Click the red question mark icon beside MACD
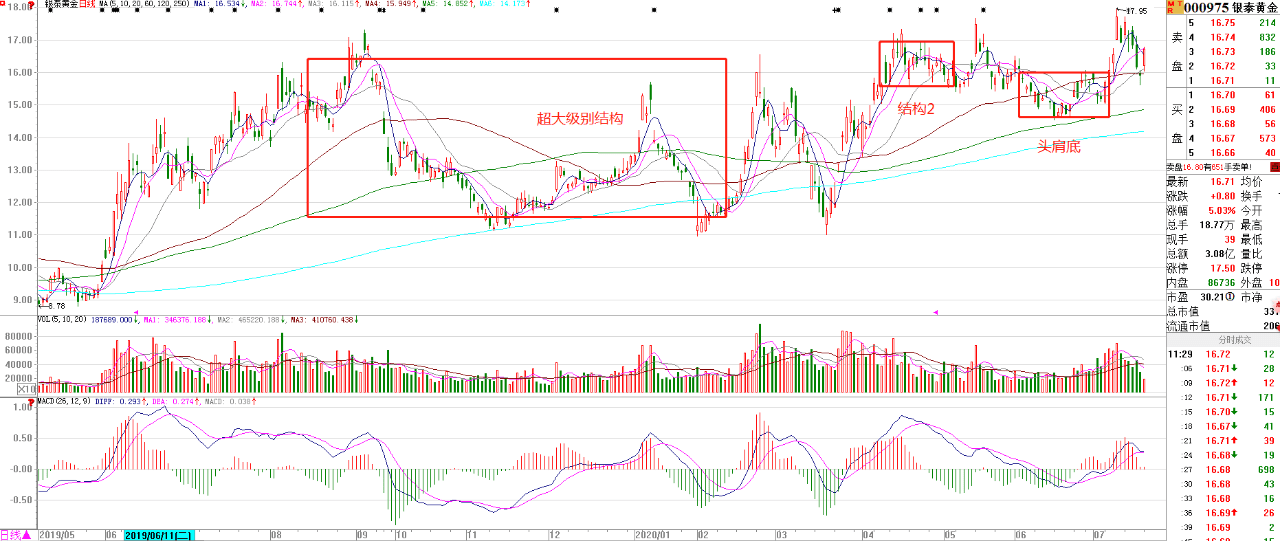This screenshot has height=541, width=1280. pyautogui.click(x=30, y=404)
